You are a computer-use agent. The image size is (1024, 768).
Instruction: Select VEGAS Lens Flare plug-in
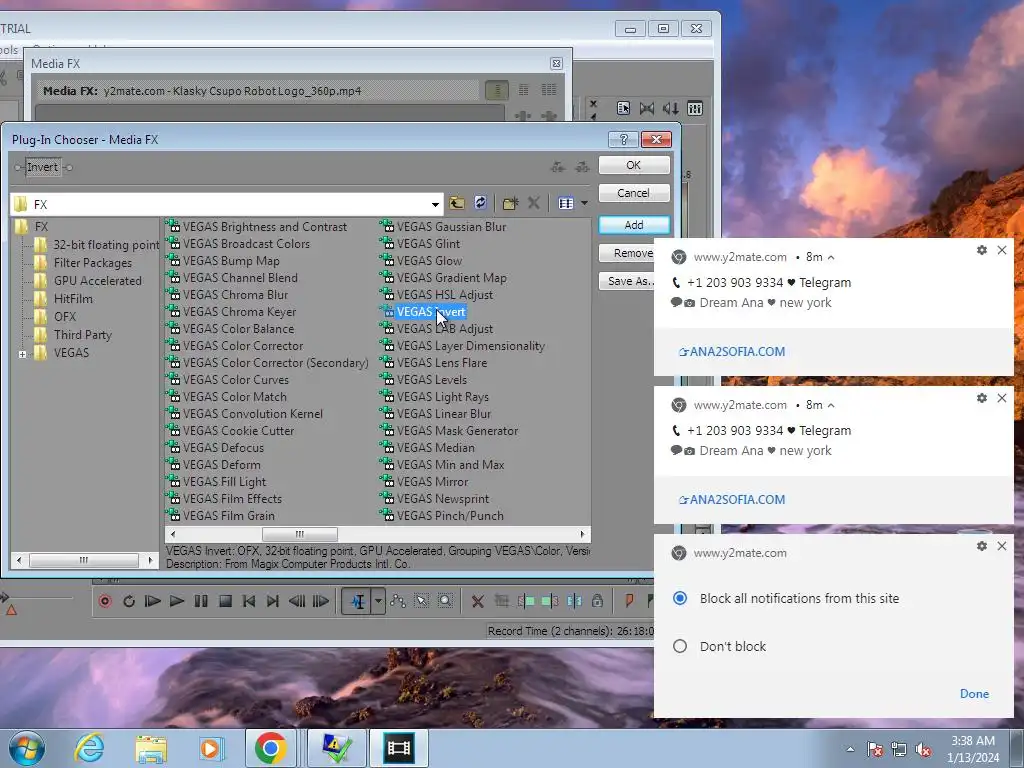(441, 362)
